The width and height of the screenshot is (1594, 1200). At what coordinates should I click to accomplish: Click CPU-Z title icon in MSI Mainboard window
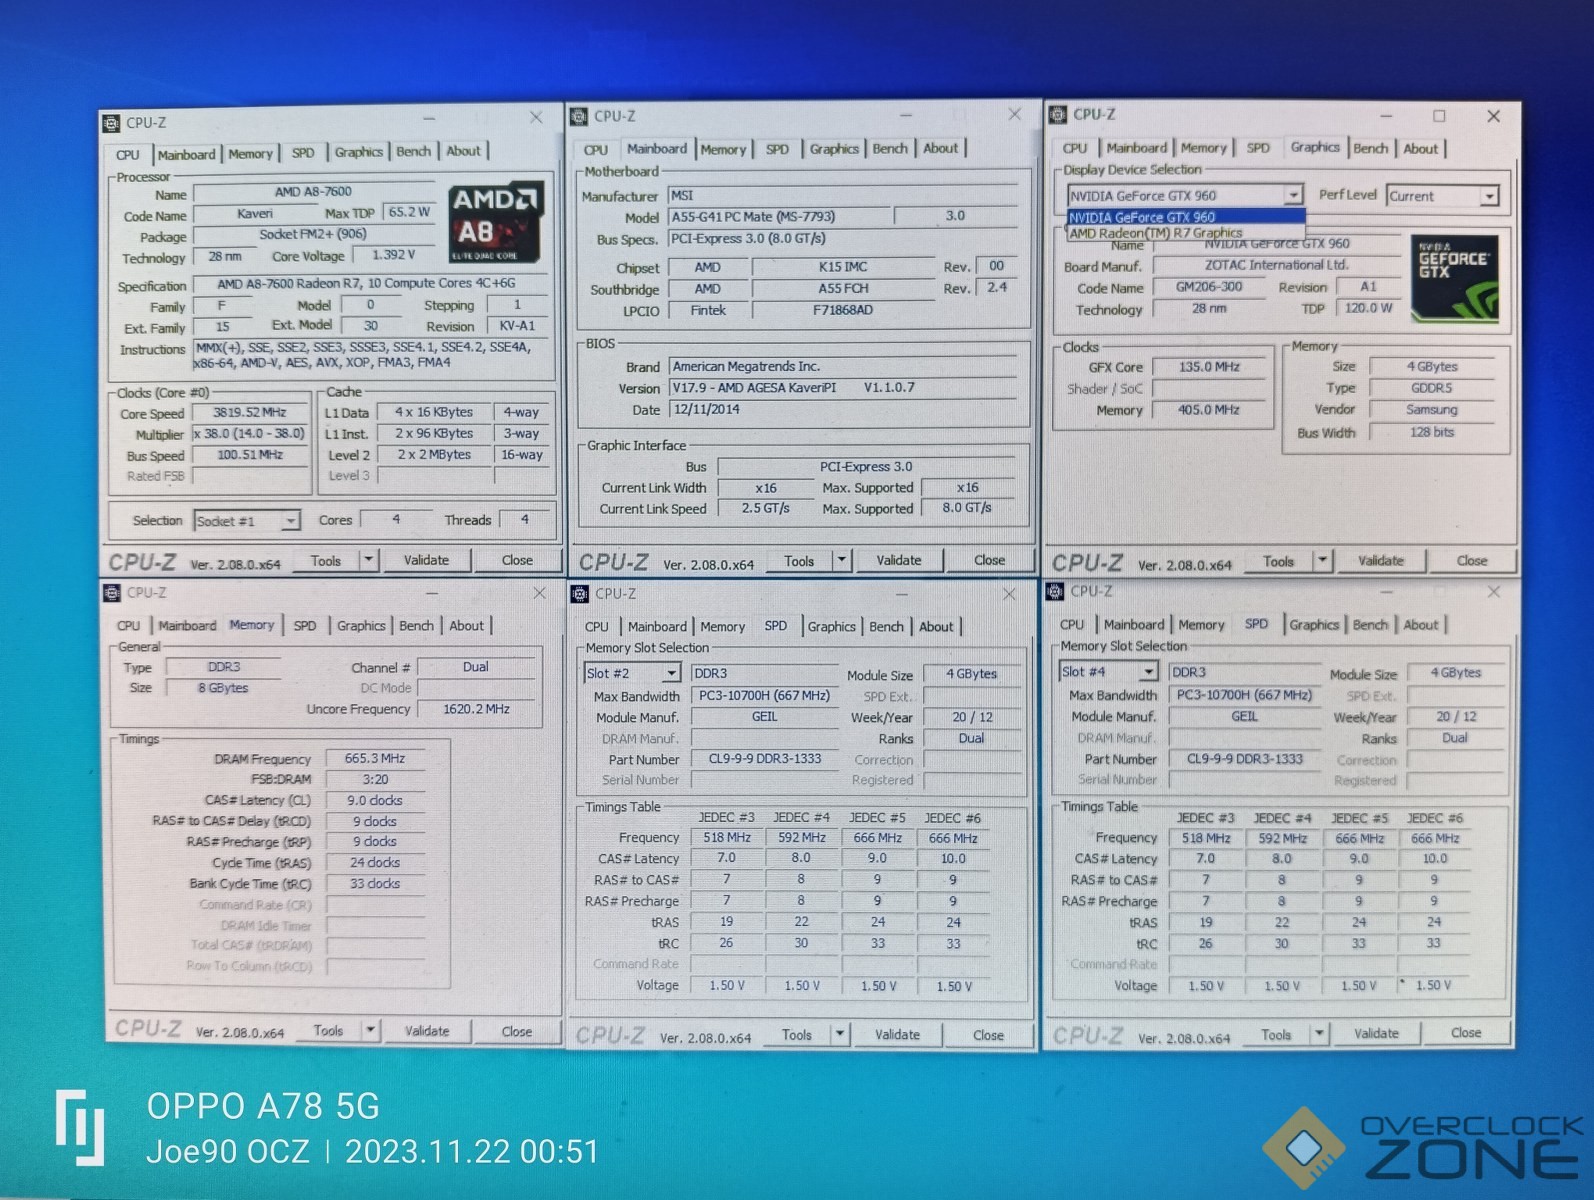point(579,116)
